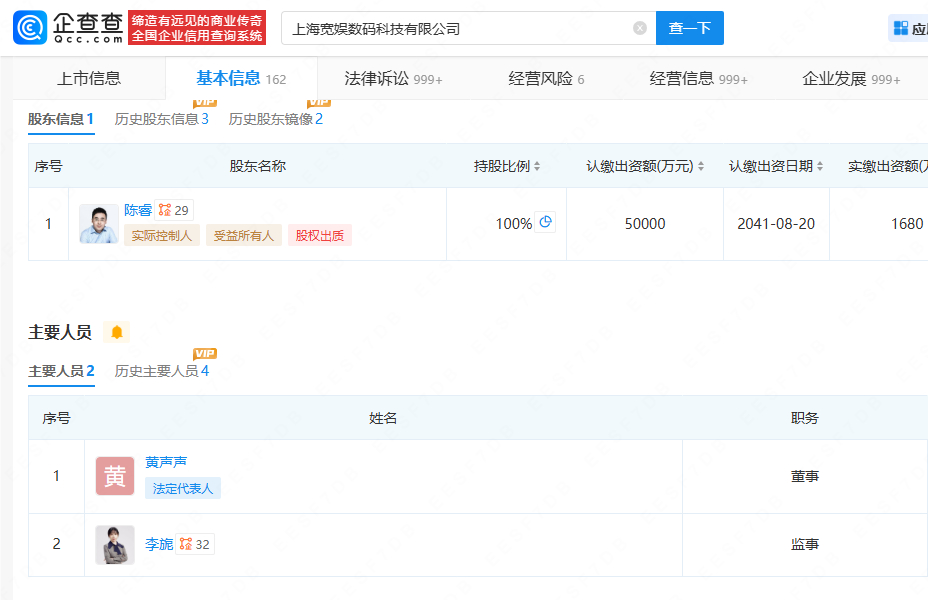The height and width of the screenshot is (600, 928).
Task: Open the 历史主要人员 sub-tab
Action: pos(162,371)
